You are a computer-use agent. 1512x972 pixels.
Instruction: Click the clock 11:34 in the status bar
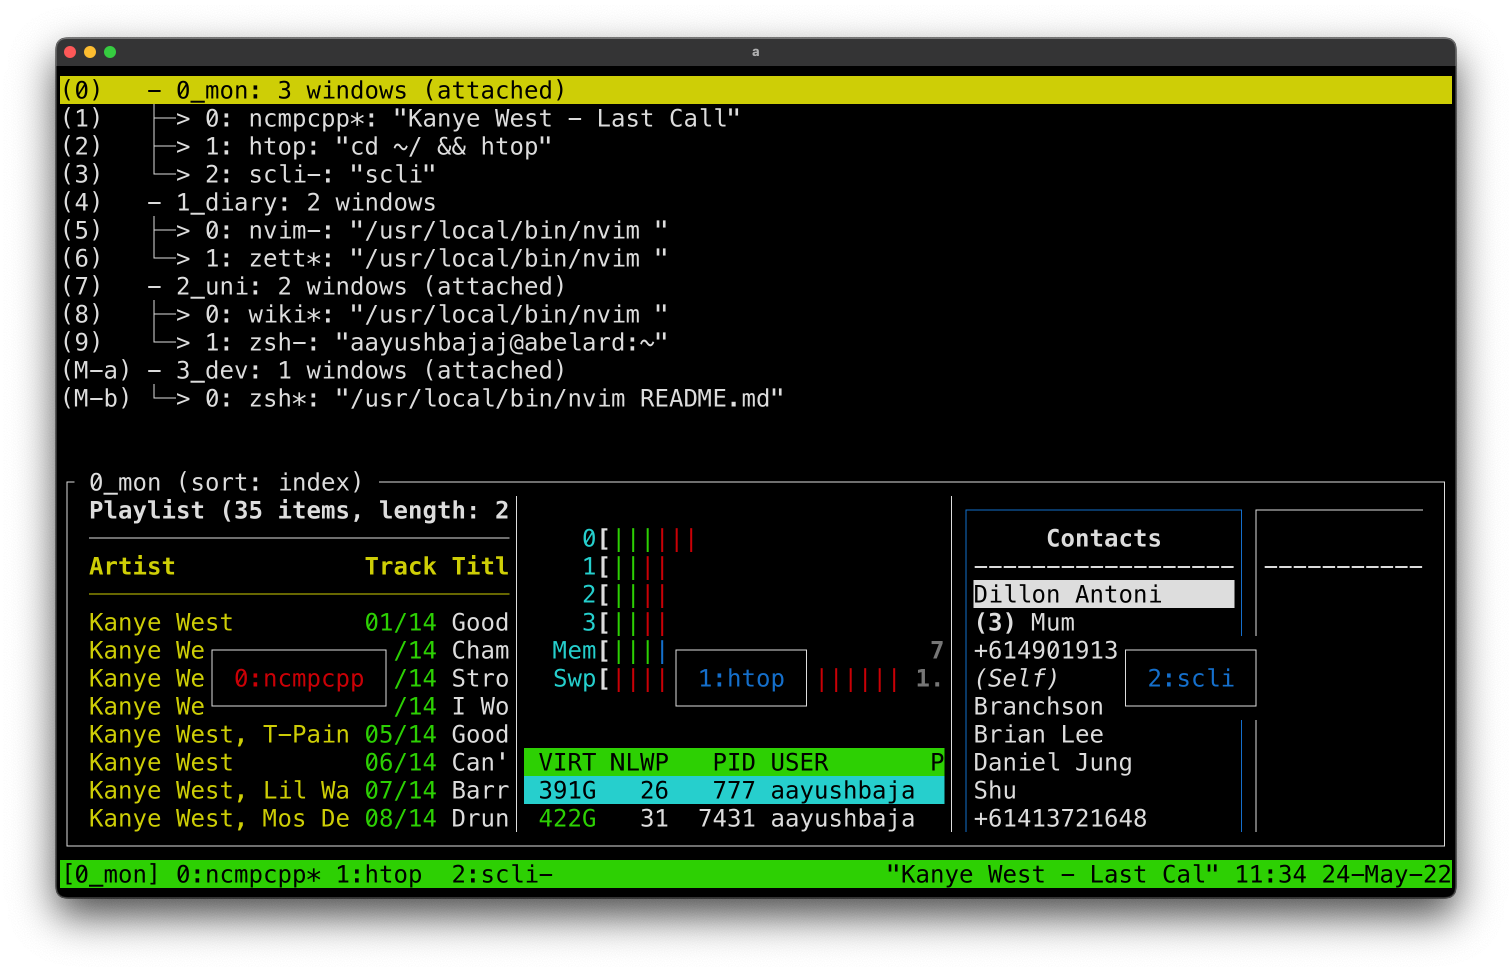pos(1265,874)
